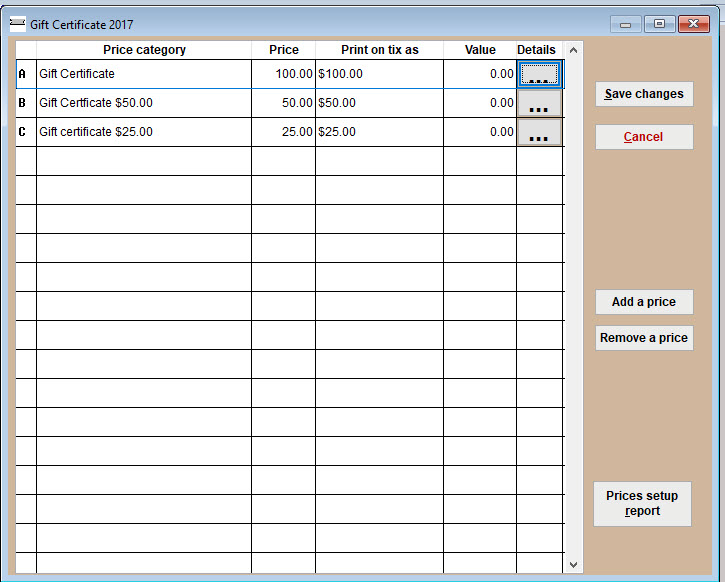
Task: Click the Price category column header
Action: click(x=144, y=50)
